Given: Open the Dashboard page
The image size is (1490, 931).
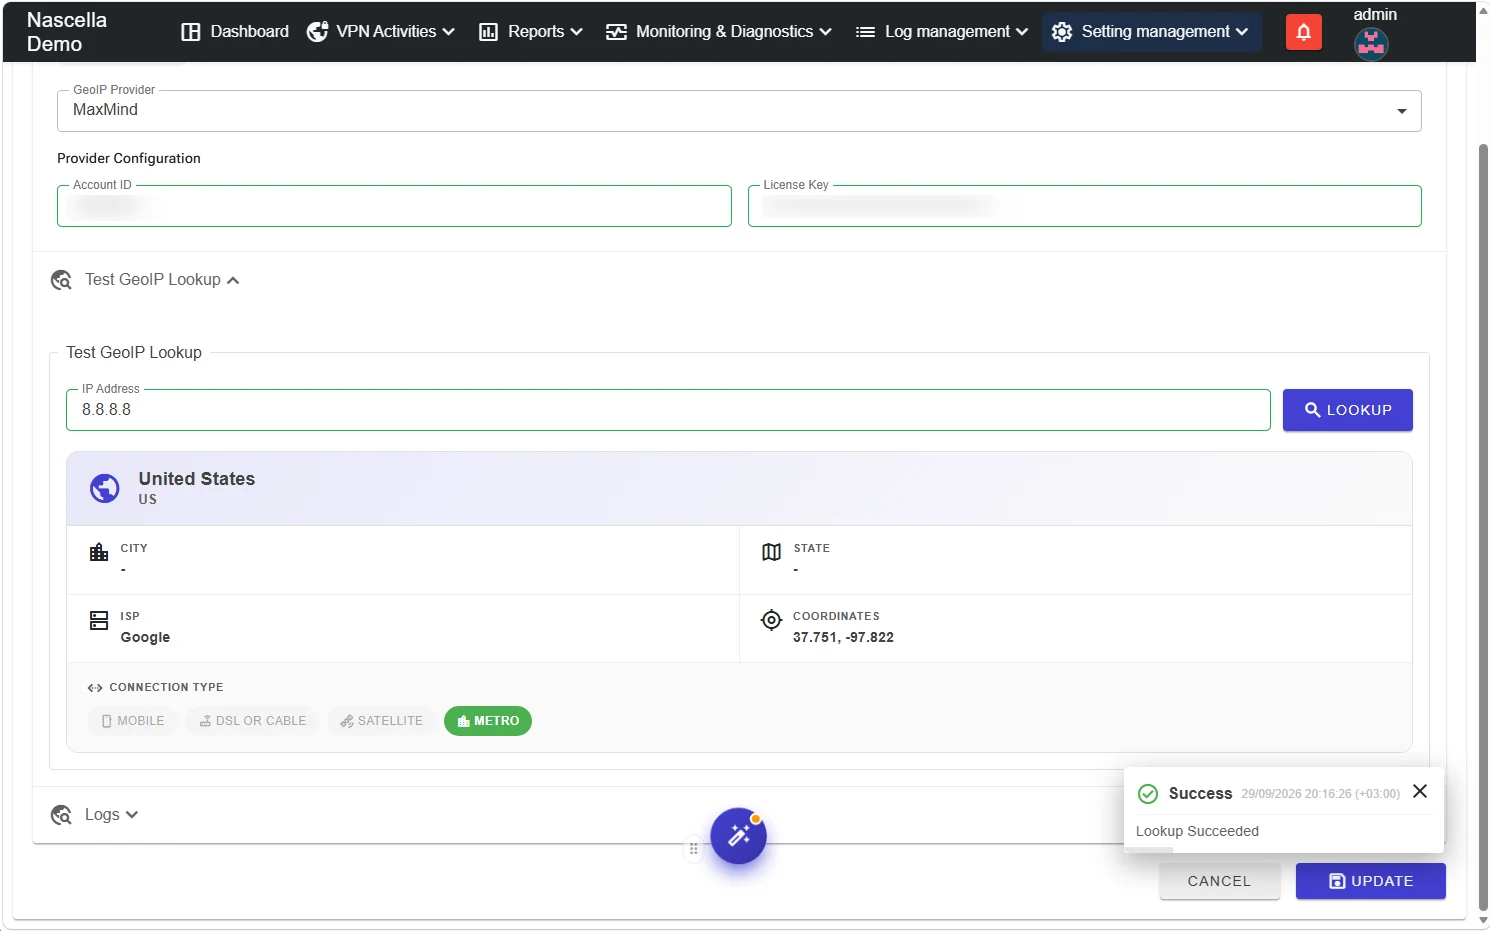Looking at the screenshot, I should 235,31.
